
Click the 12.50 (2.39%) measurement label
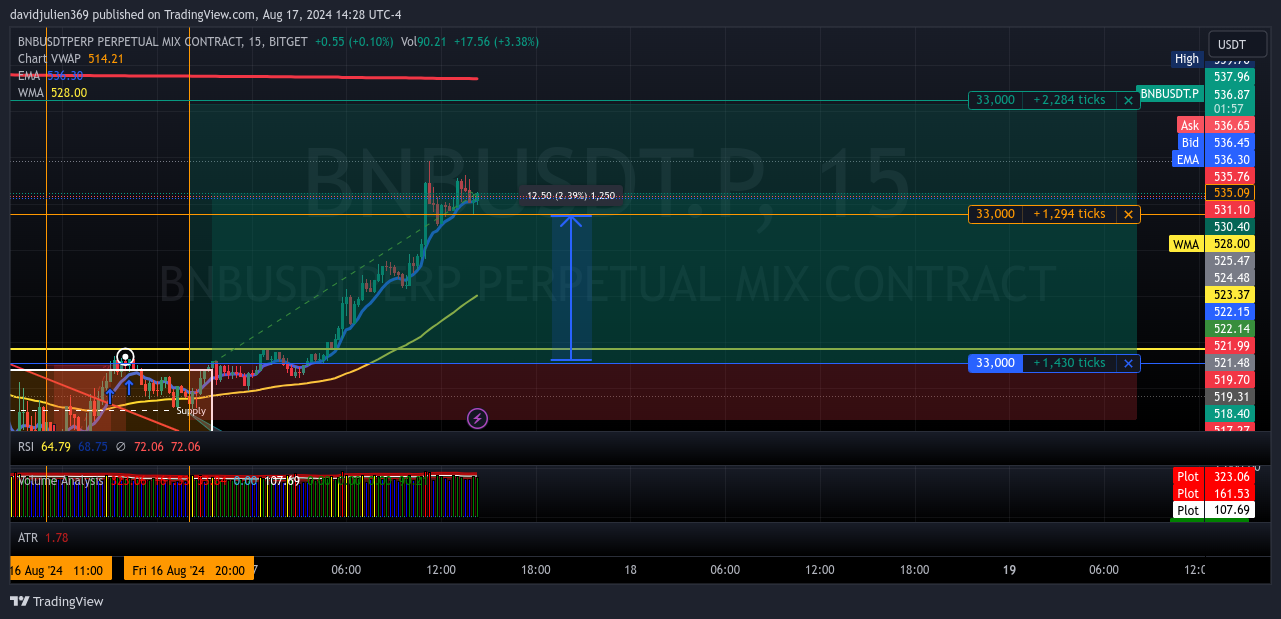coord(571,196)
